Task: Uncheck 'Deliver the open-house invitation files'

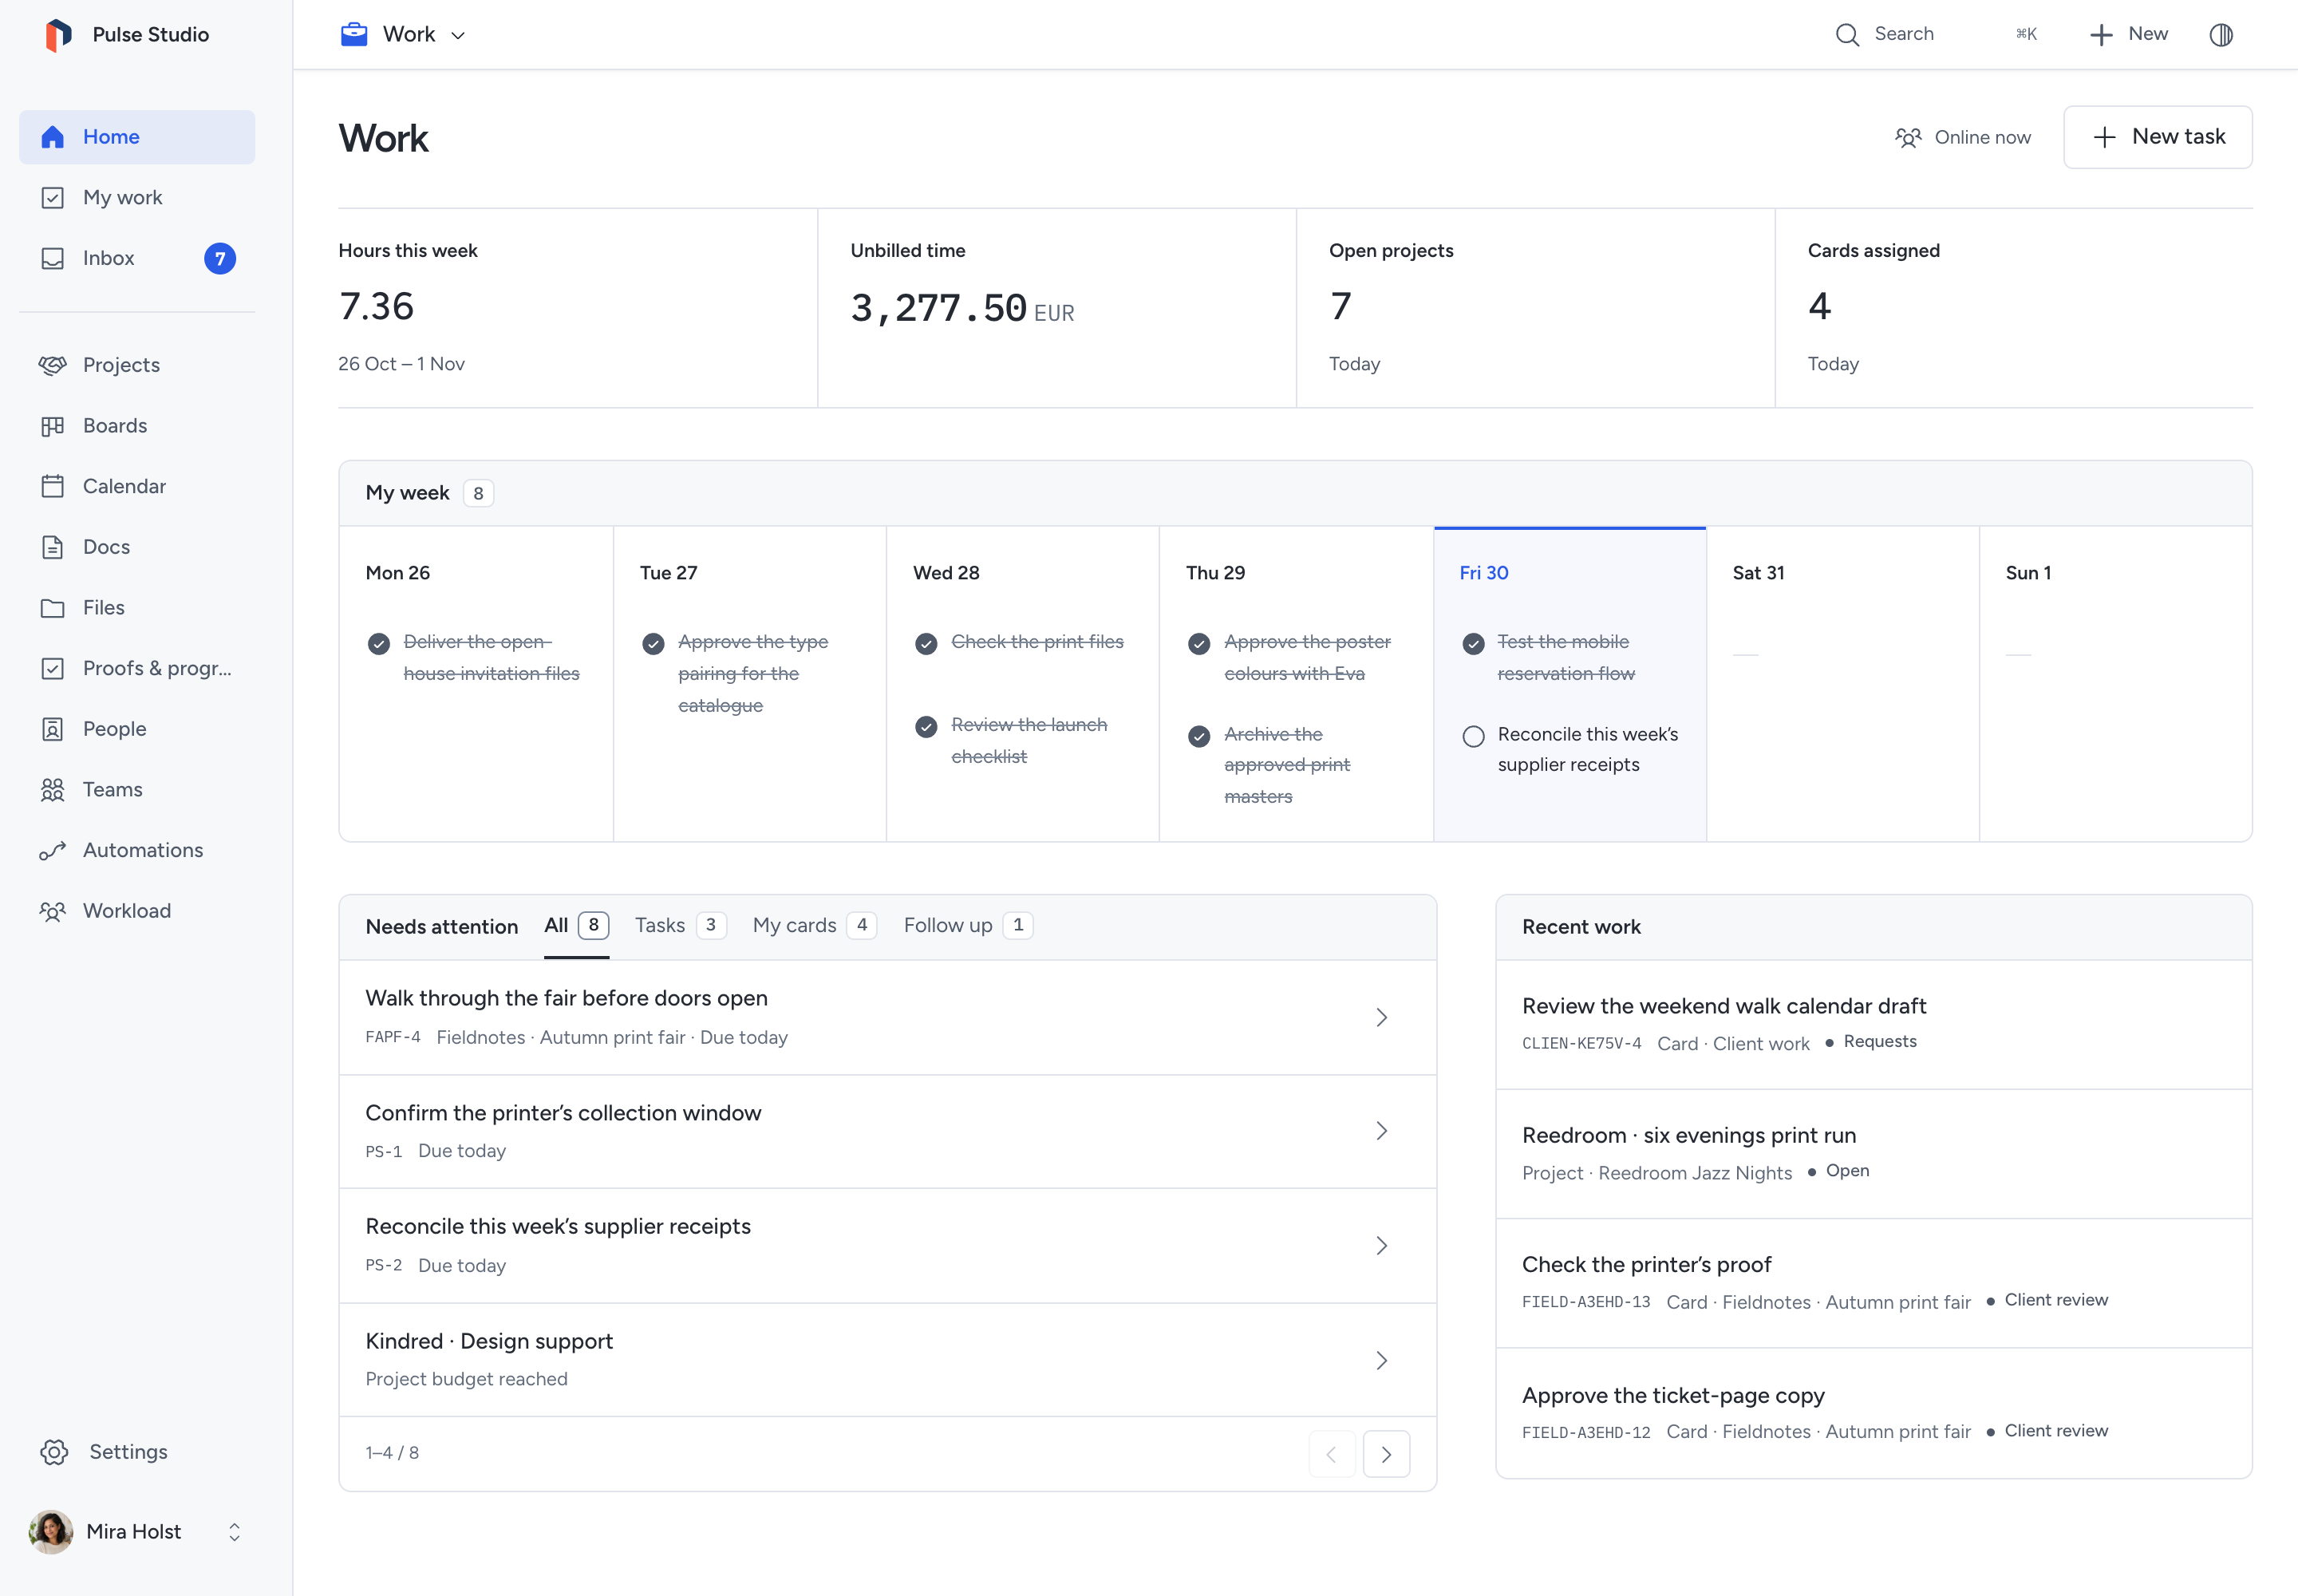Action: pyautogui.click(x=379, y=644)
